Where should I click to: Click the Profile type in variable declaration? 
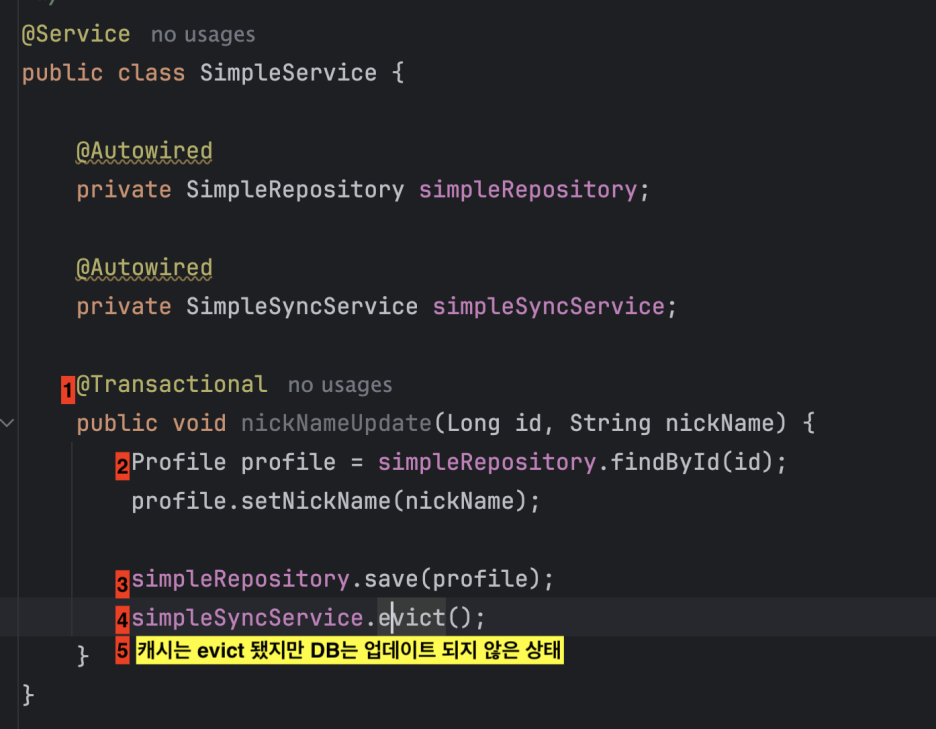click(x=178, y=462)
